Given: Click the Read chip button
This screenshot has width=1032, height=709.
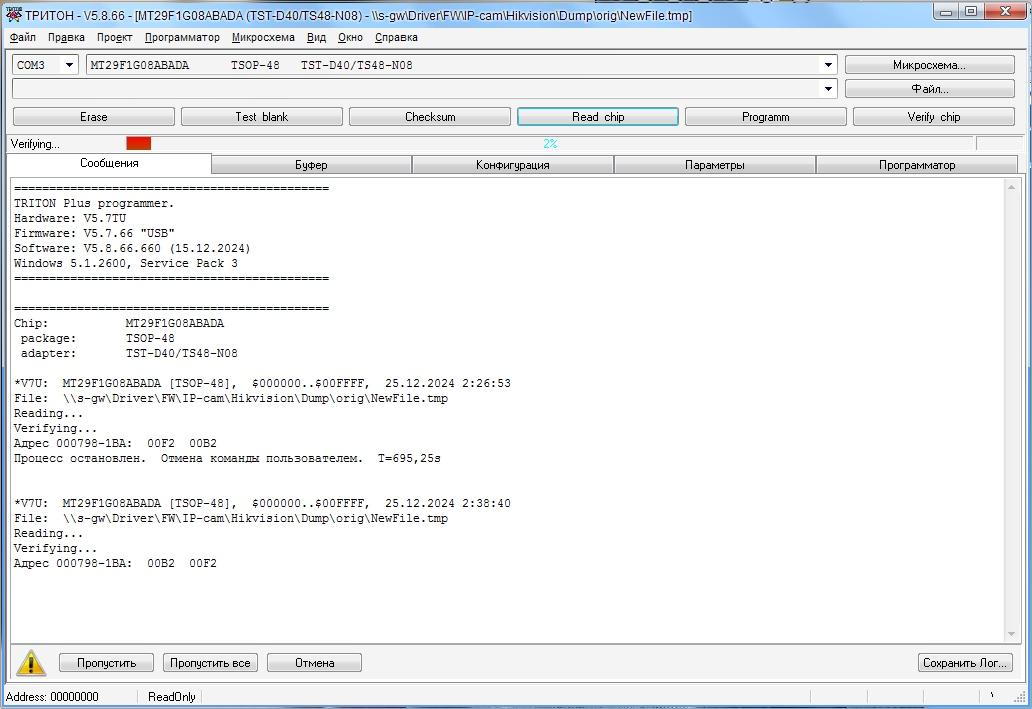Looking at the screenshot, I should pyautogui.click(x=598, y=117).
